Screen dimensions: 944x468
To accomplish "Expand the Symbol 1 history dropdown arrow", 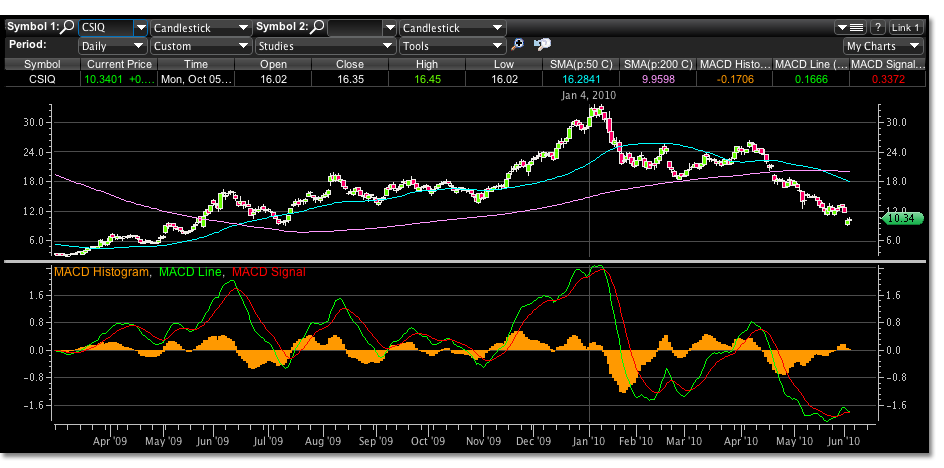I will pos(139,28).
